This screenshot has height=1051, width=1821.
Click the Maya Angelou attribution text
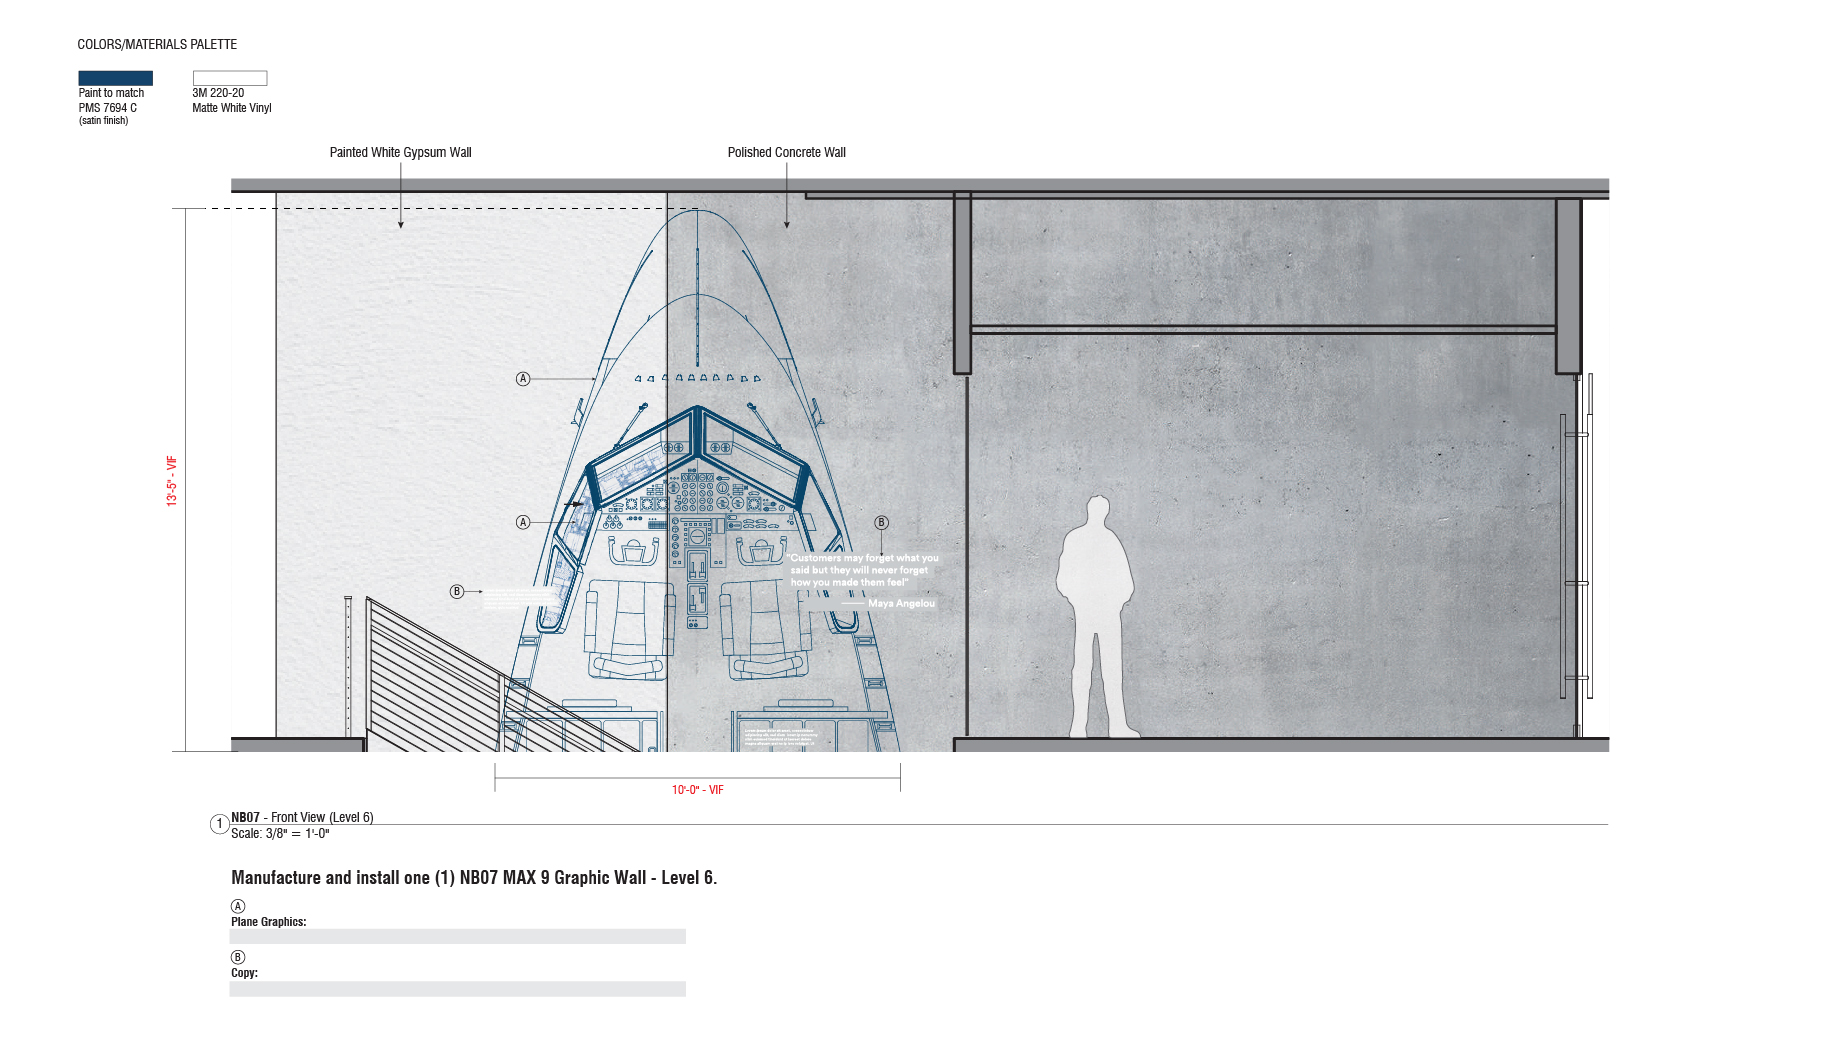tap(901, 604)
